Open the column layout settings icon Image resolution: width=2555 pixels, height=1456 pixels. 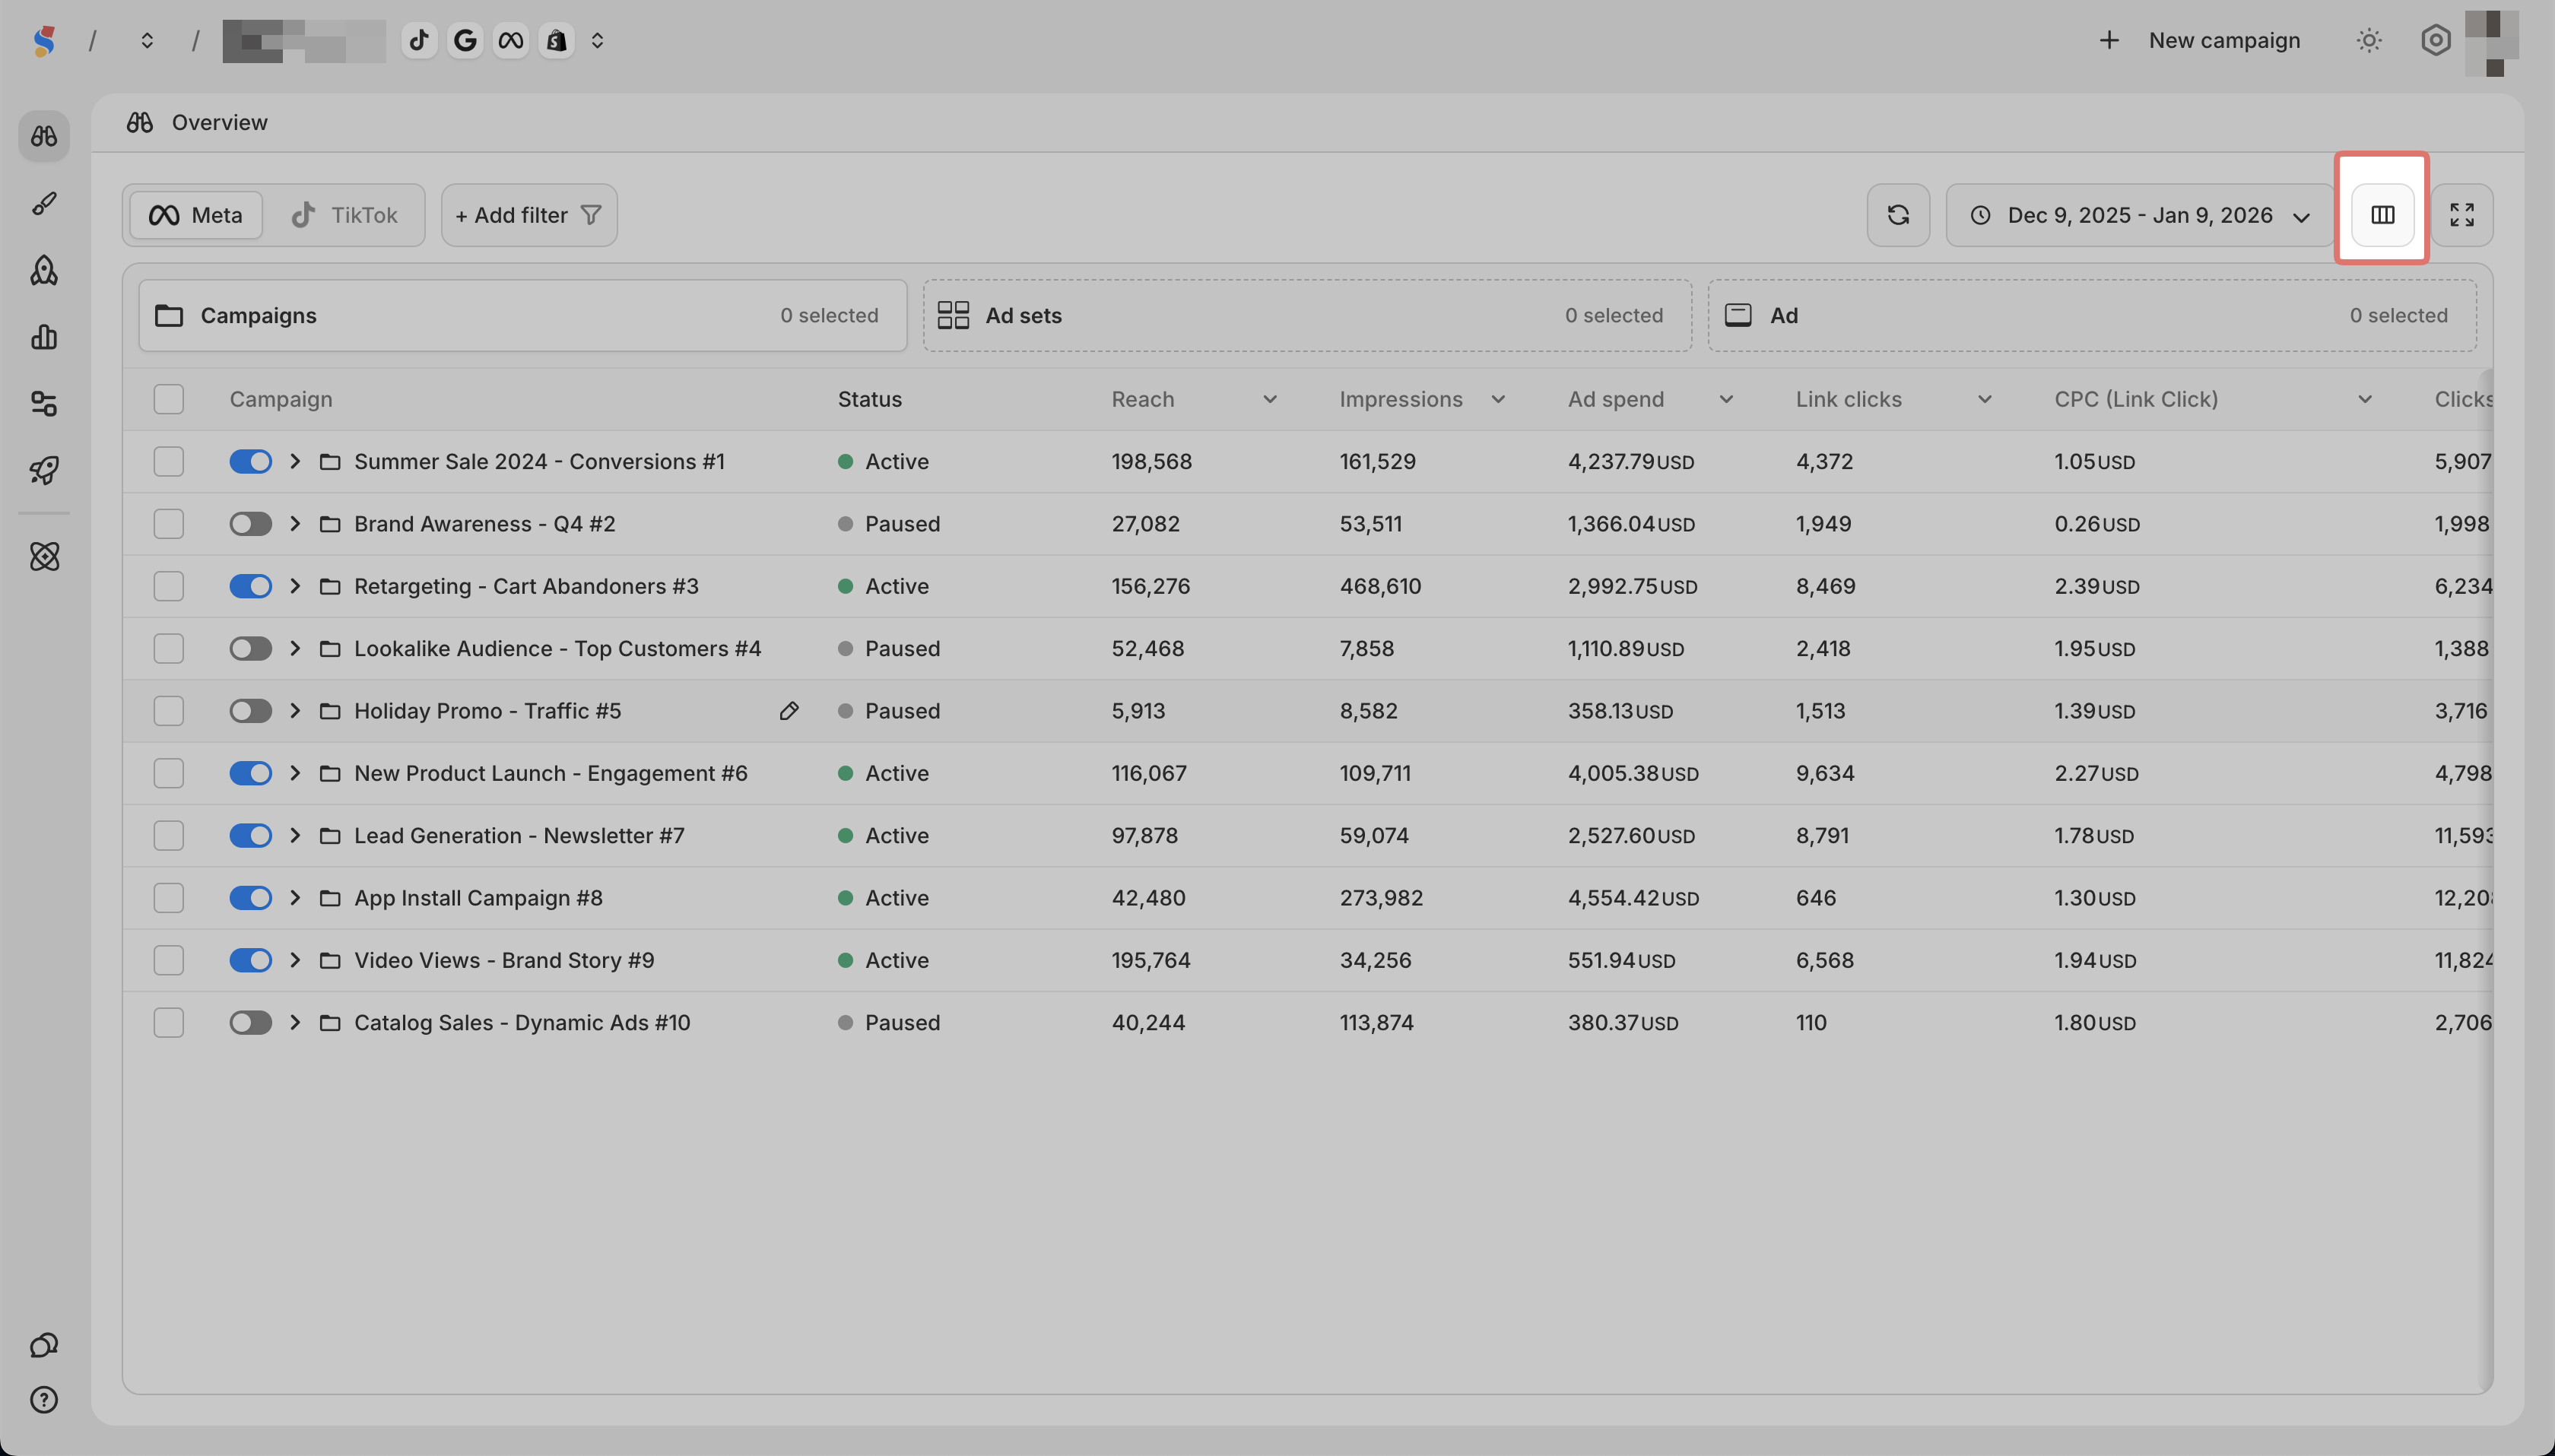[x=2382, y=215]
